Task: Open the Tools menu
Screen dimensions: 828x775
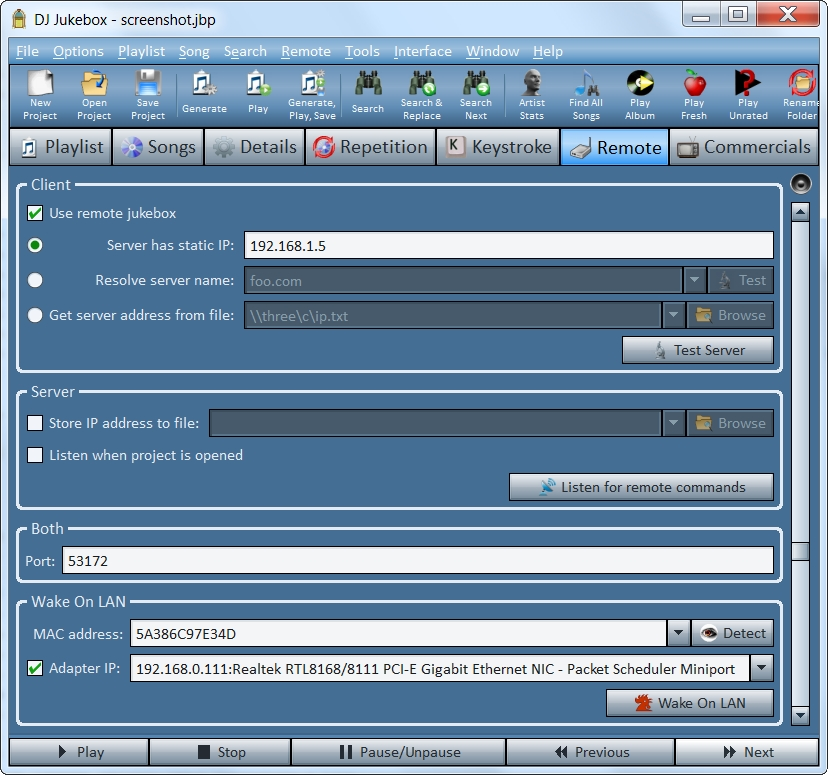Action: pos(362,51)
